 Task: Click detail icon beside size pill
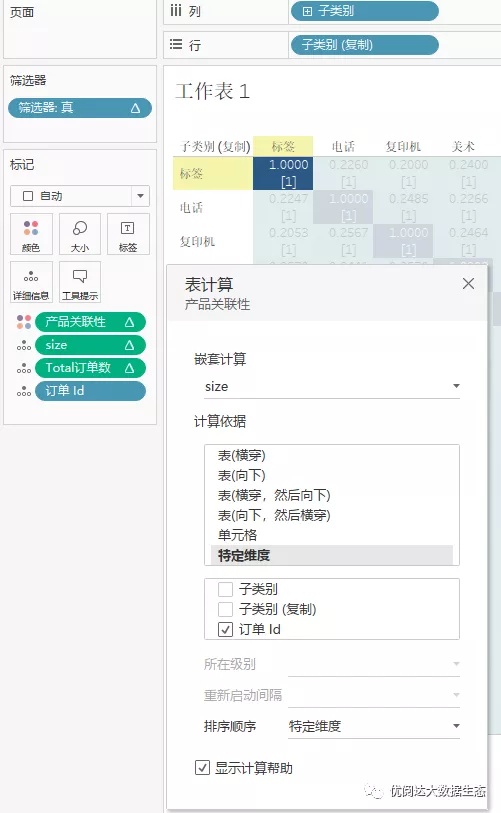pos(24,345)
